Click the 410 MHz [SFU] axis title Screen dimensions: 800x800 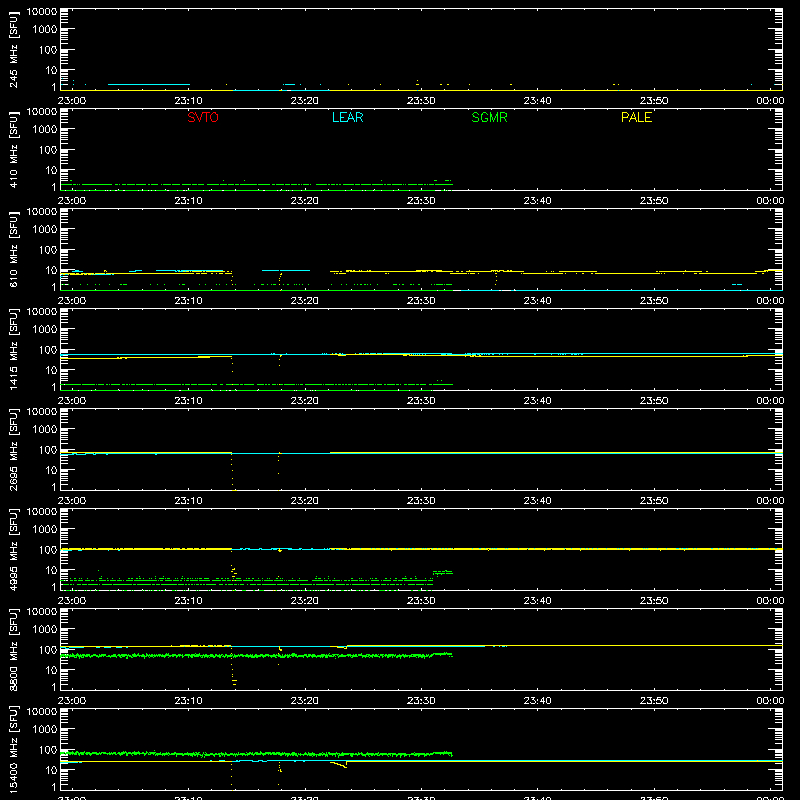click(x=13, y=149)
